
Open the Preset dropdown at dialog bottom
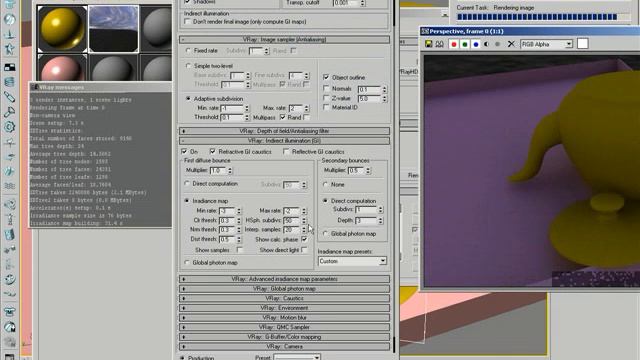pos(297,357)
